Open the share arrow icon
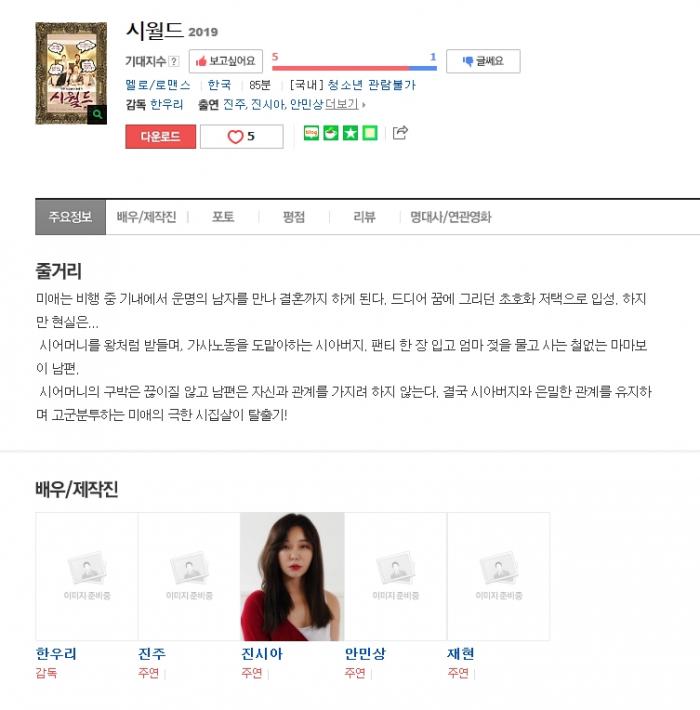This screenshot has width=700, height=710. tap(400, 133)
